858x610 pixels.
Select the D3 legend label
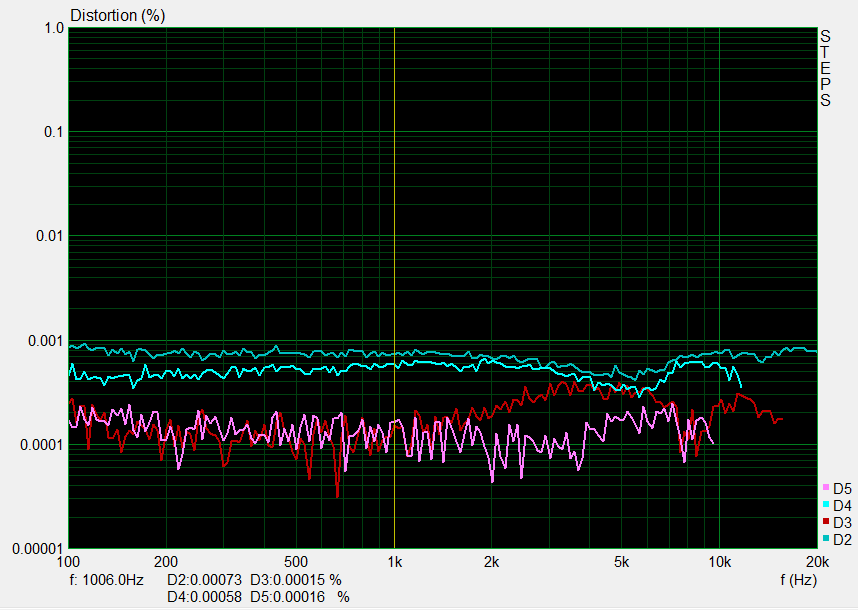(842, 522)
